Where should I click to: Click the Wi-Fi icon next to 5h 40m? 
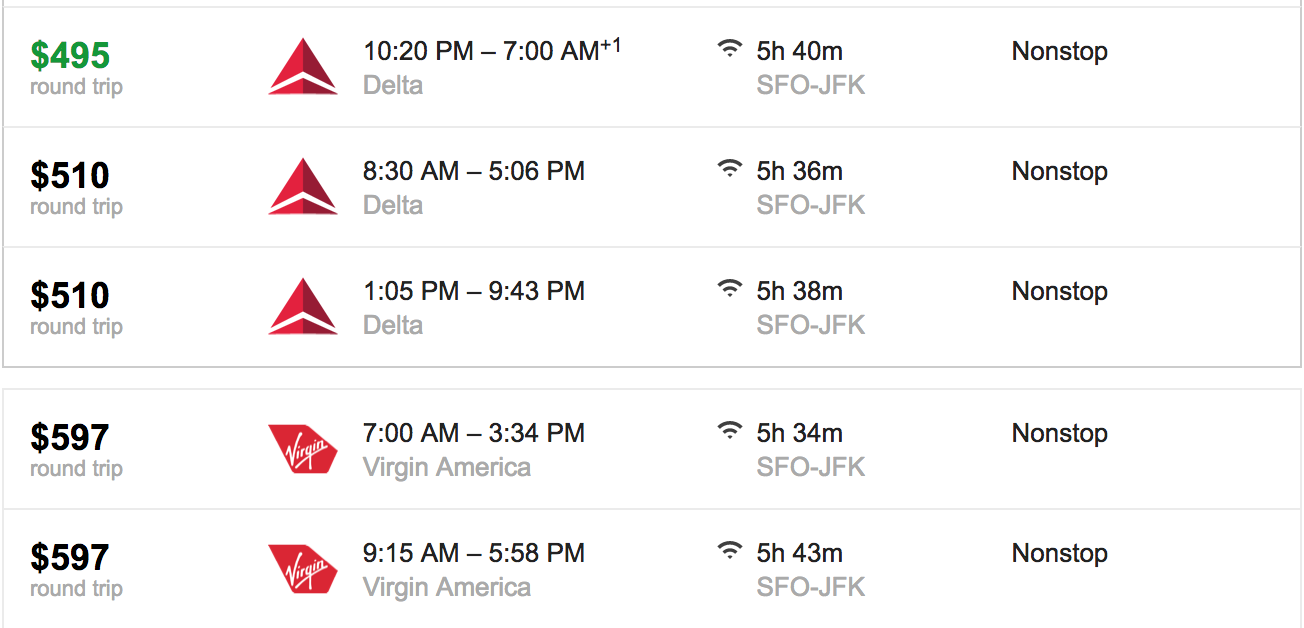pyautogui.click(x=731, y=48)
